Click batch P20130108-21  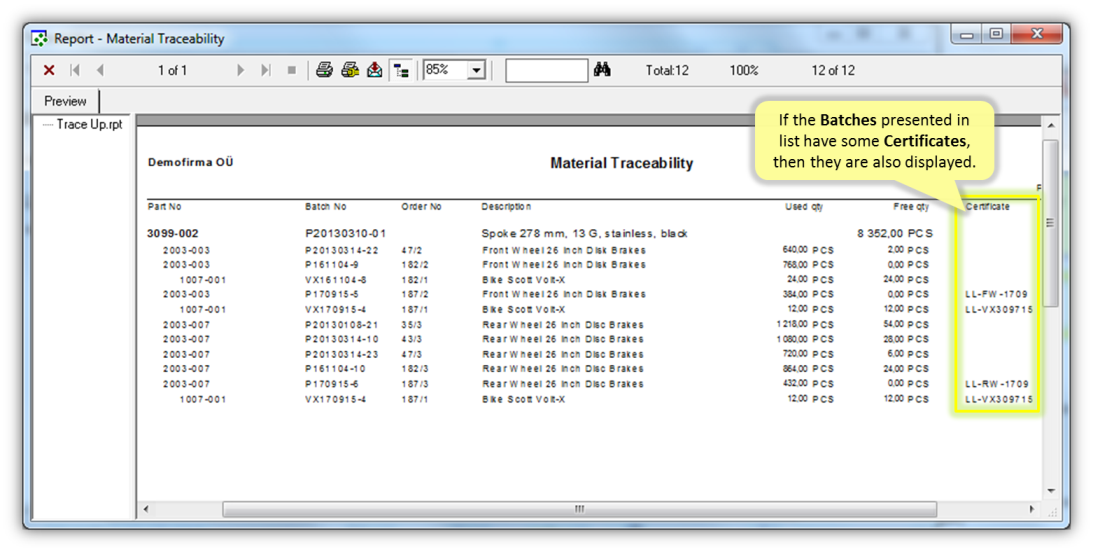tap(342, 325)
